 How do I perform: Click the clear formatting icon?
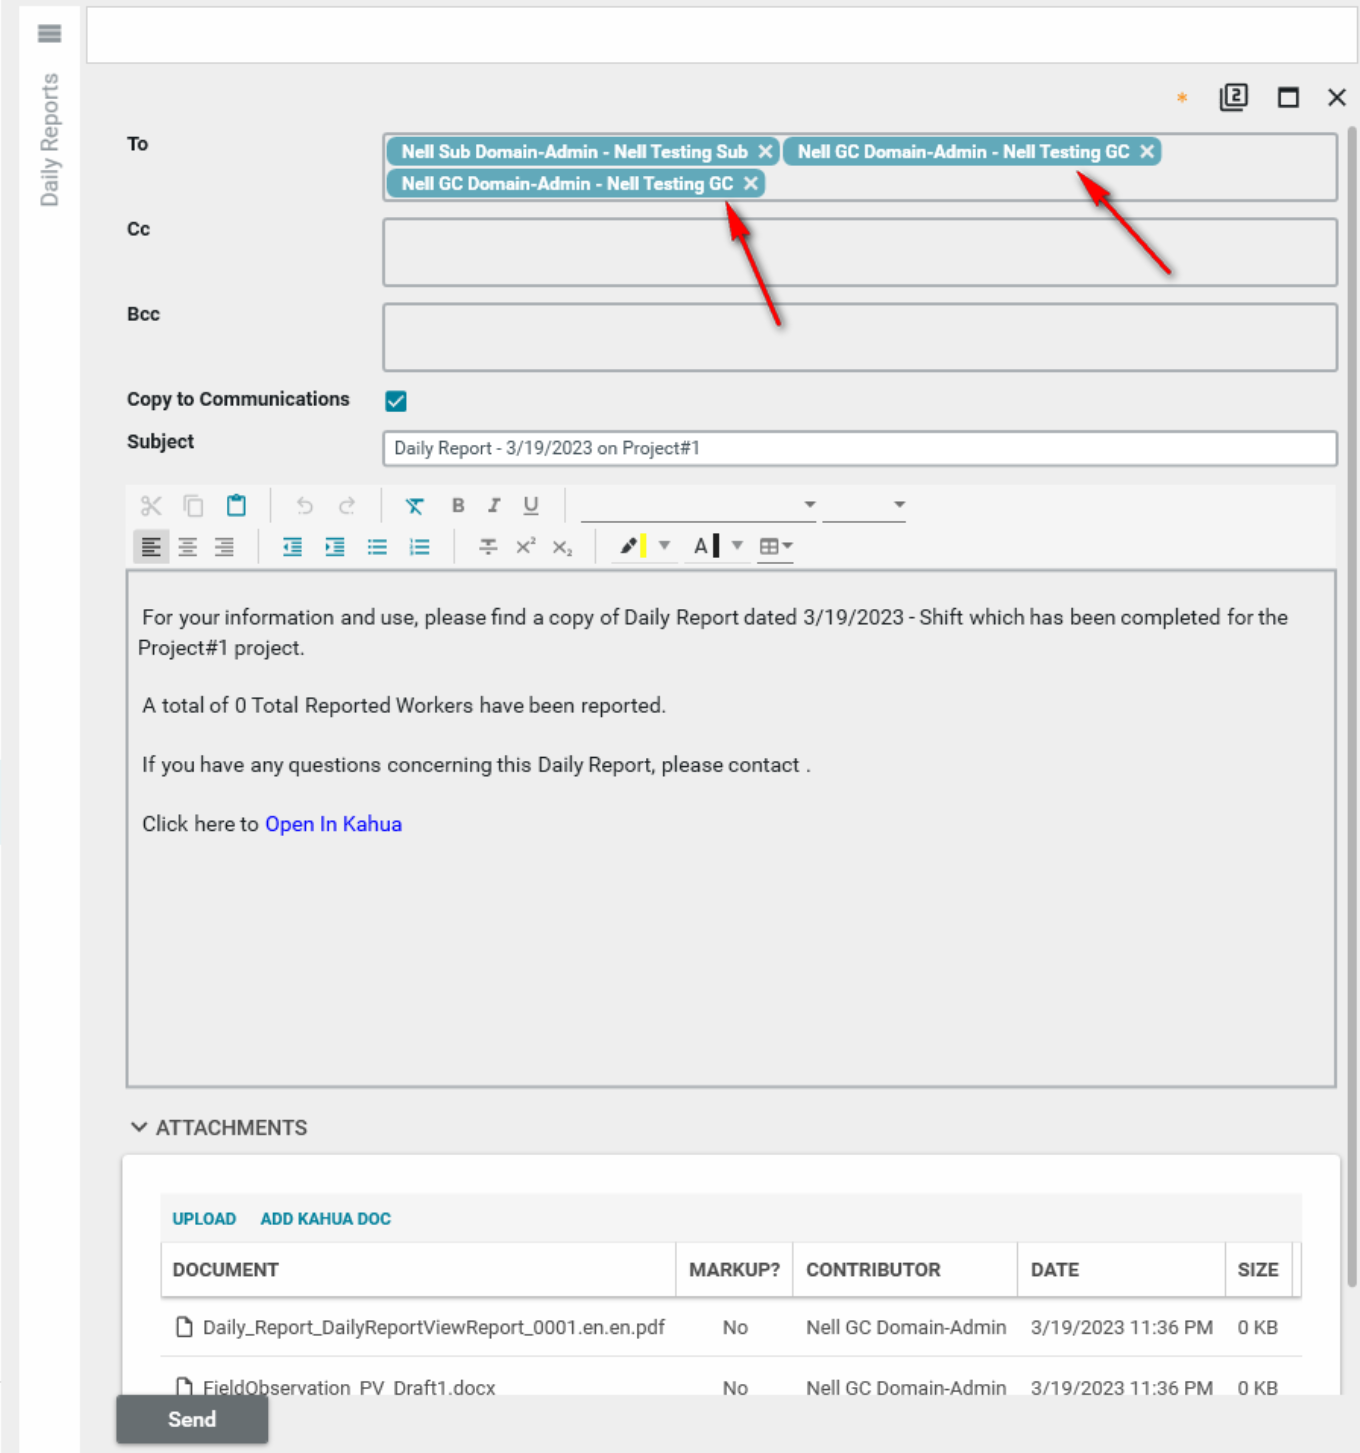(x=414, y=506)
